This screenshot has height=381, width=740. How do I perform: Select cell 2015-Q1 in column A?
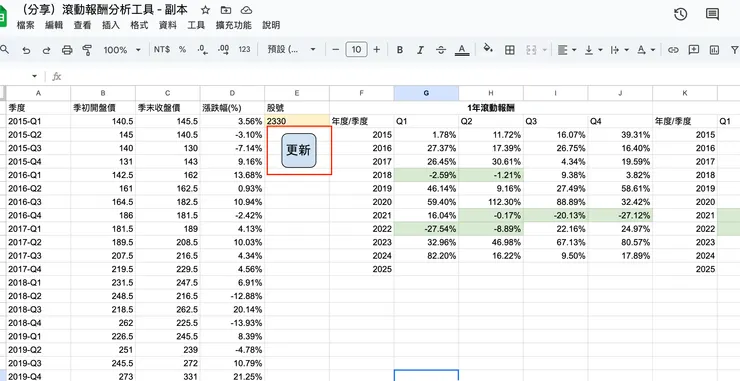[38, 121]
